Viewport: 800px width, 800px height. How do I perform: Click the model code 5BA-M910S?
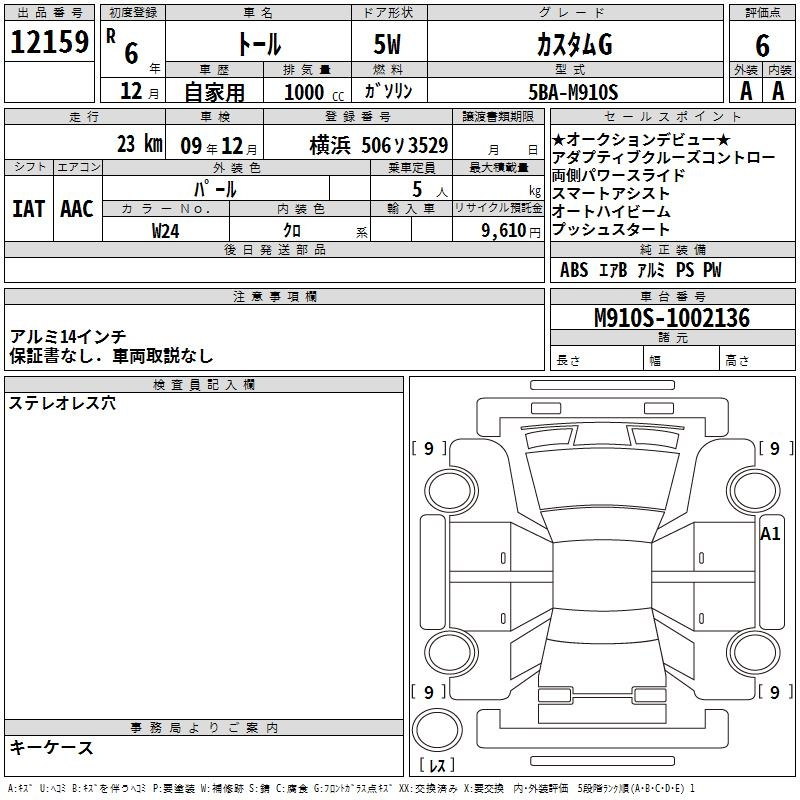tap(573, 92)
